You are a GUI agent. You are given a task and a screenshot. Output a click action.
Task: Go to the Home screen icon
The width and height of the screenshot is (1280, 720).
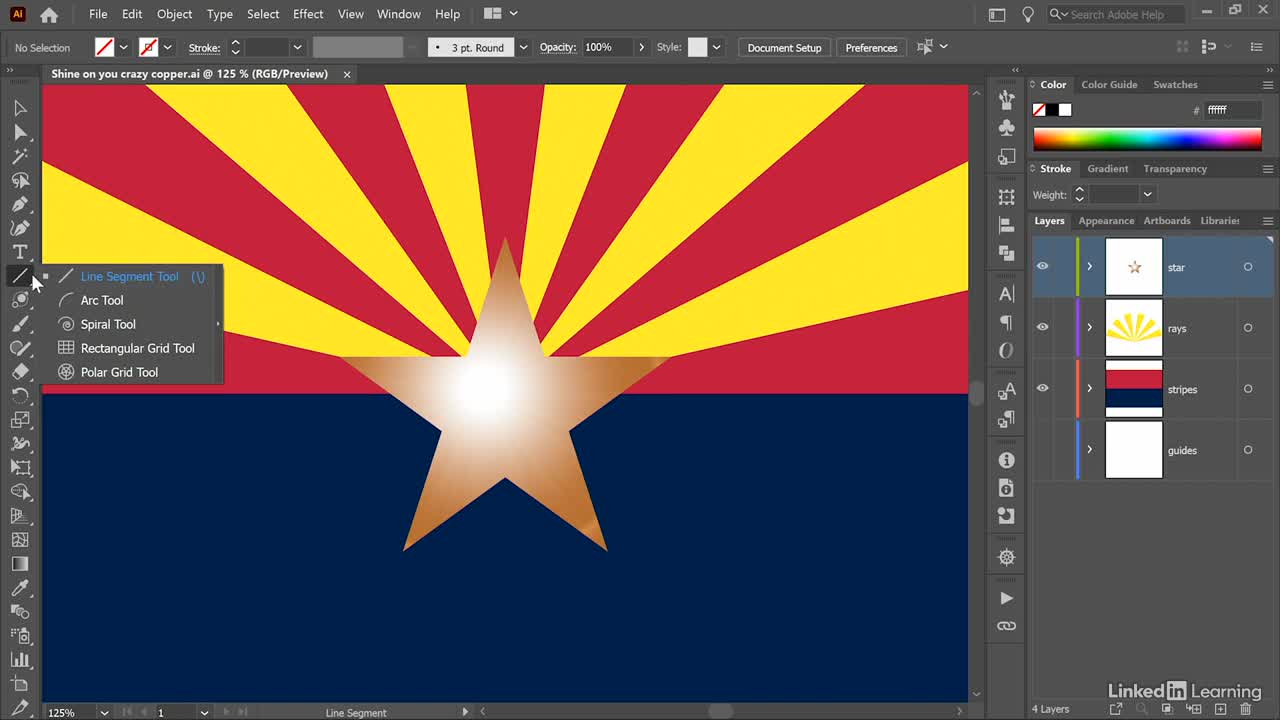(49, 14)
